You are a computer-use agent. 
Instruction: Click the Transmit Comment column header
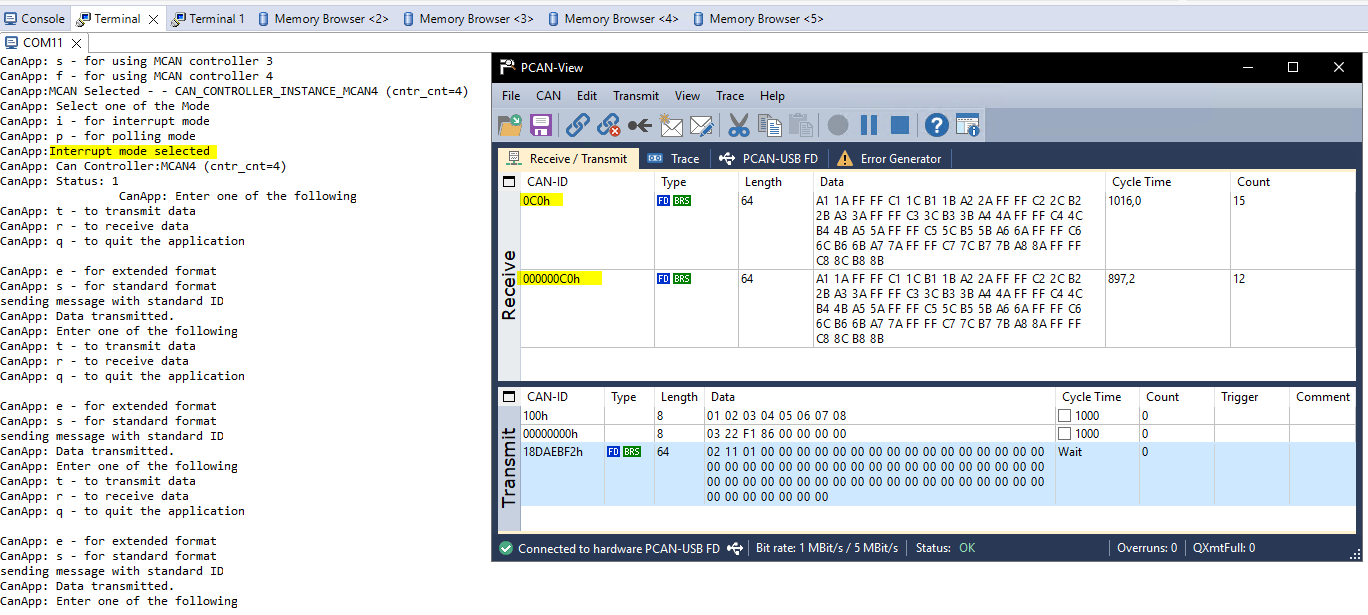(1322, 397)
